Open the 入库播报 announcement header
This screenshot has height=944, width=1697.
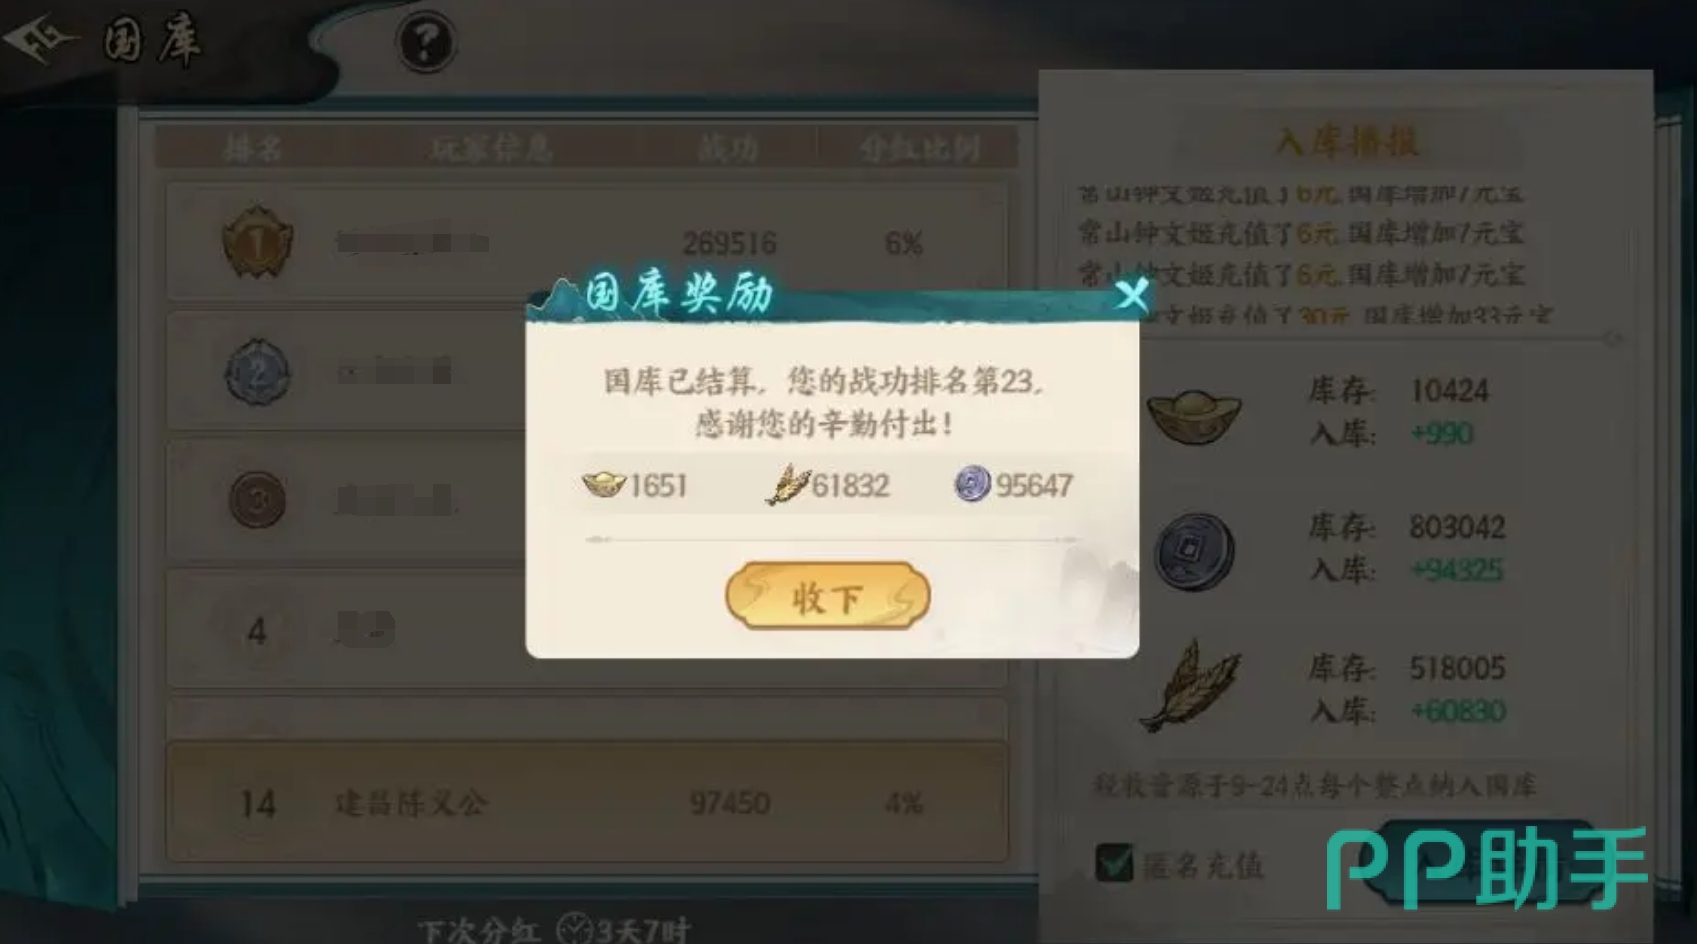[x=1347, y=141]
